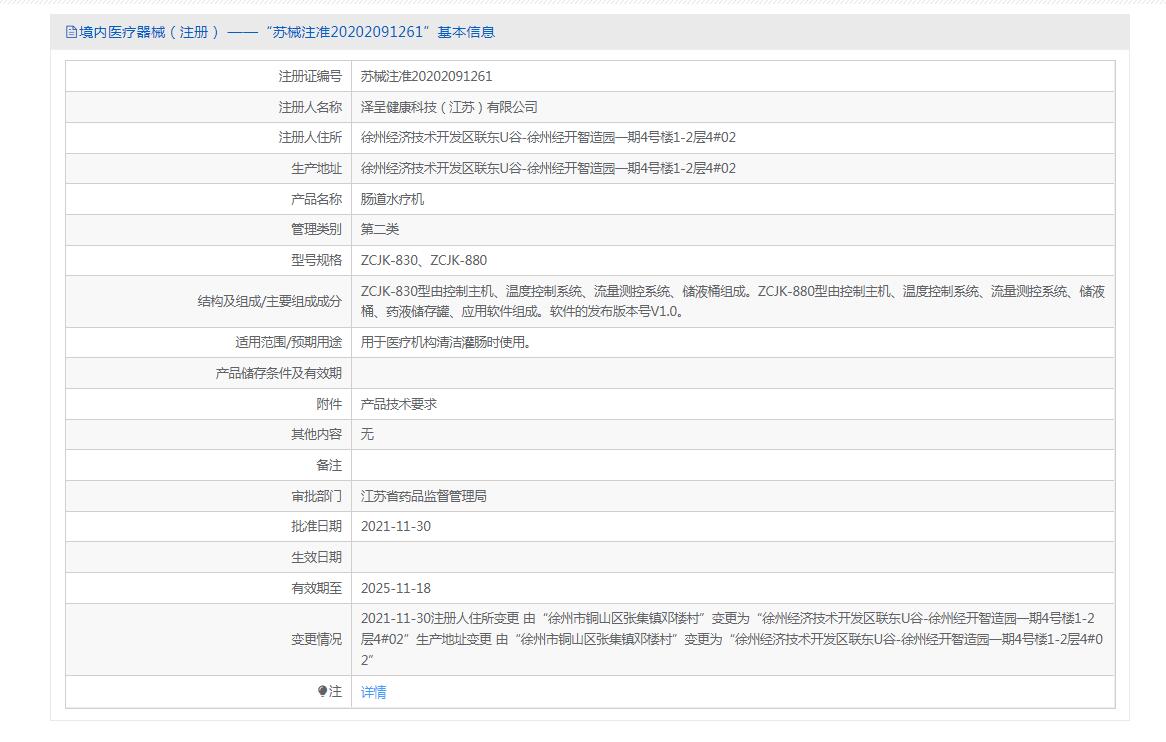Click product name 肠道水疗机
Screen dimensions: 1166x742
coord(392,199)
